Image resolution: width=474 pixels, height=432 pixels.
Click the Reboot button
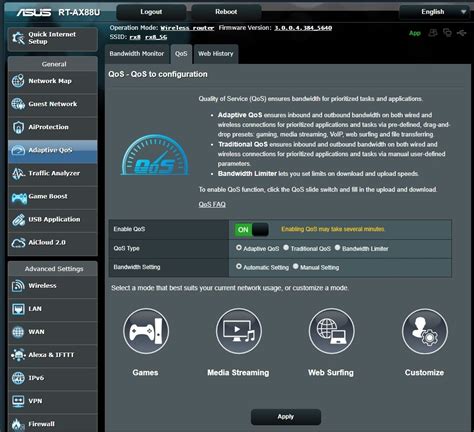pyautogui.click(x=226, y=12)
